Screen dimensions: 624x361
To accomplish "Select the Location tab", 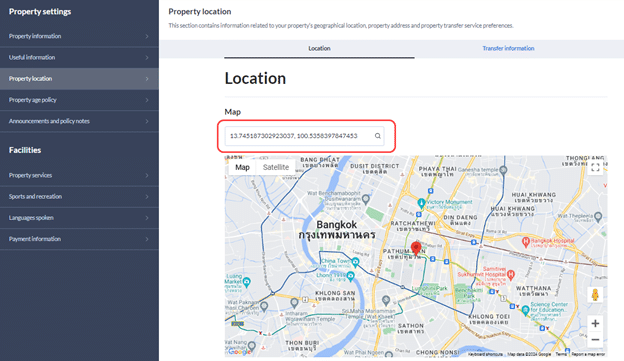I will click(x=319, y=48).
